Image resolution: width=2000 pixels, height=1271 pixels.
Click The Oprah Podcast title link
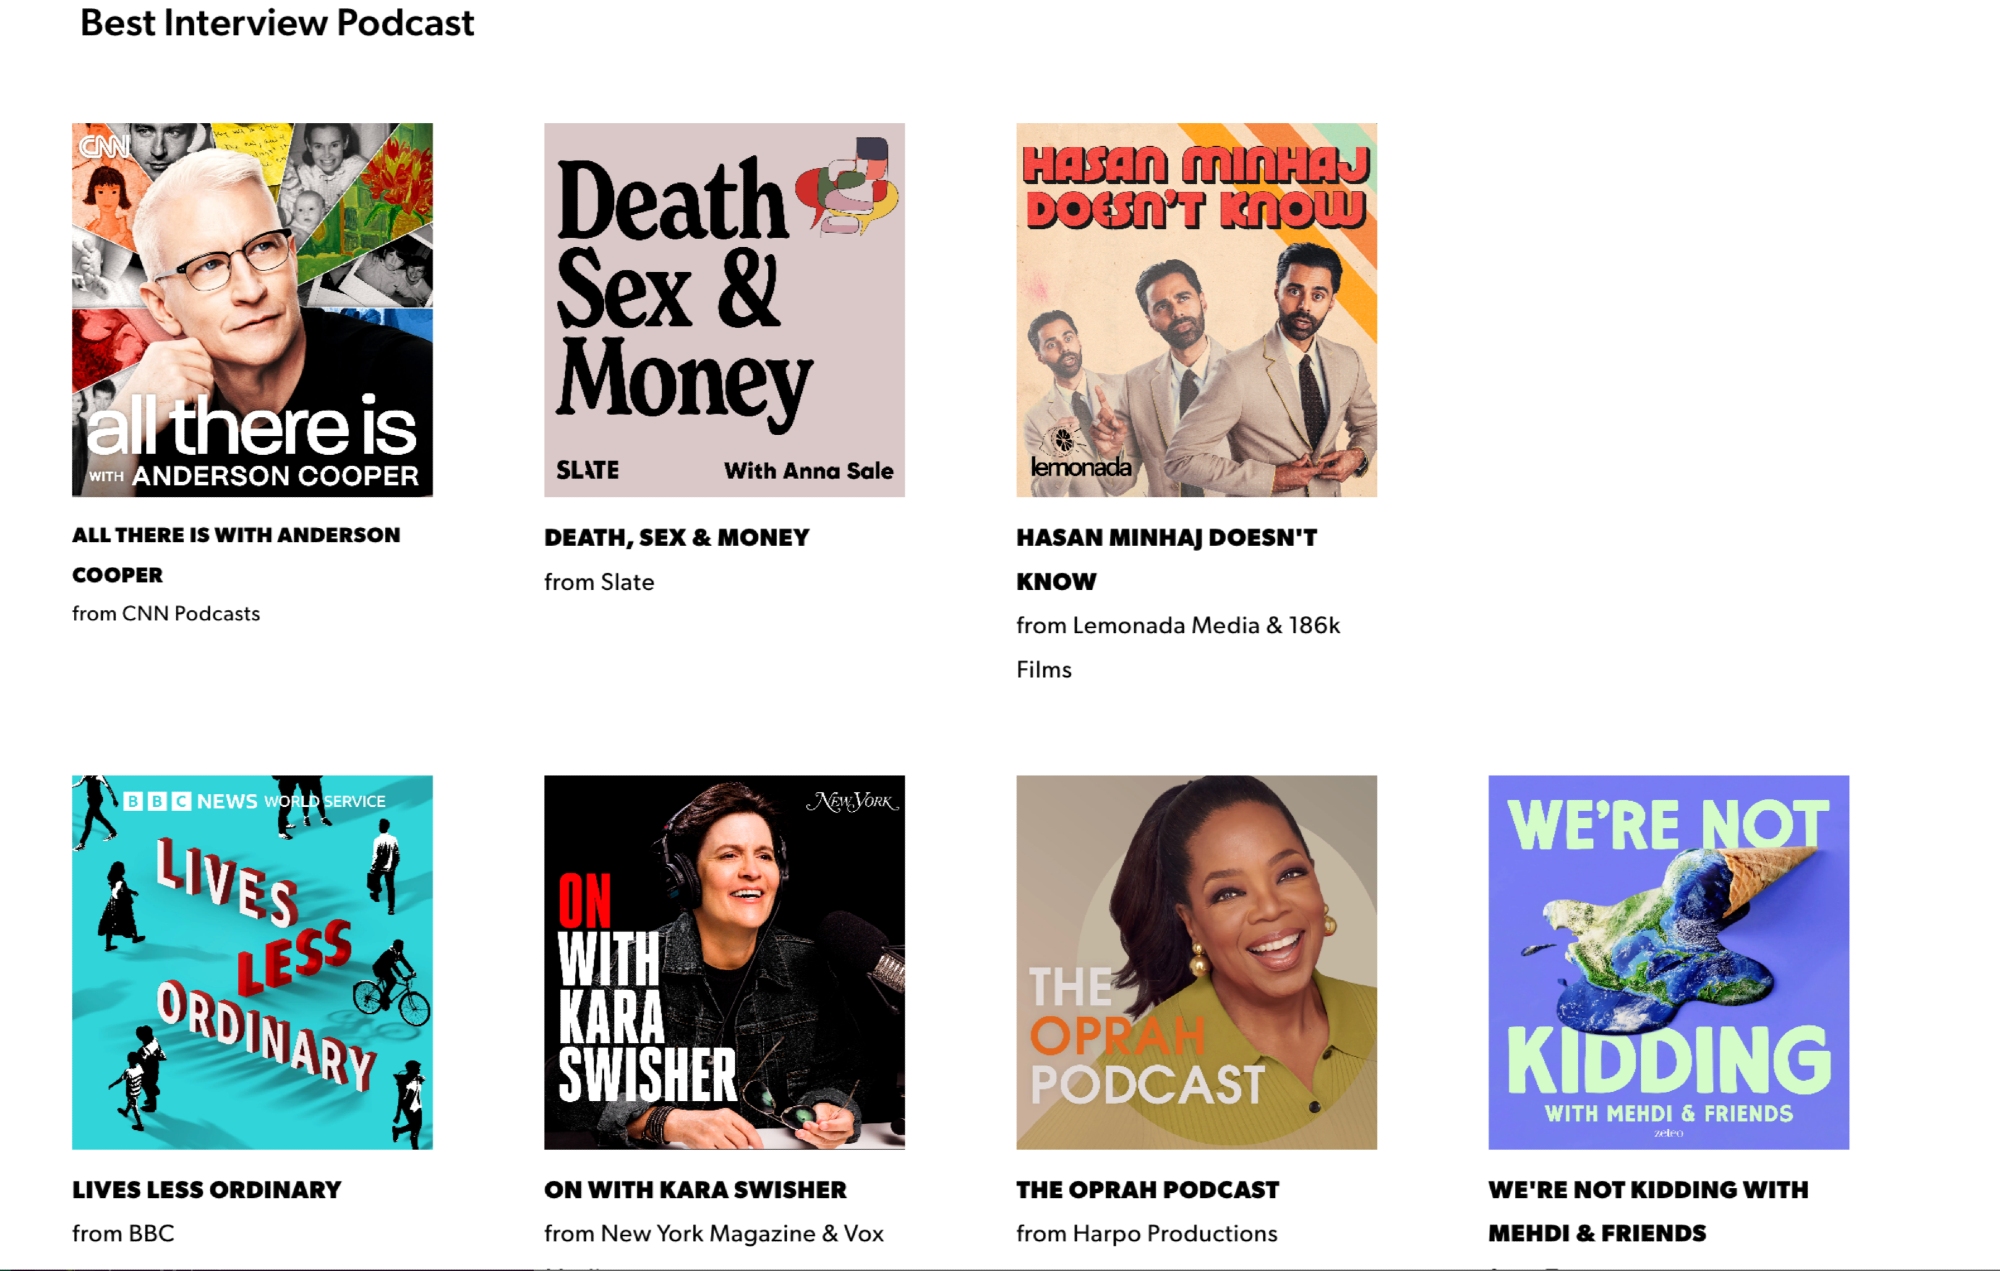point(1148,1190)
